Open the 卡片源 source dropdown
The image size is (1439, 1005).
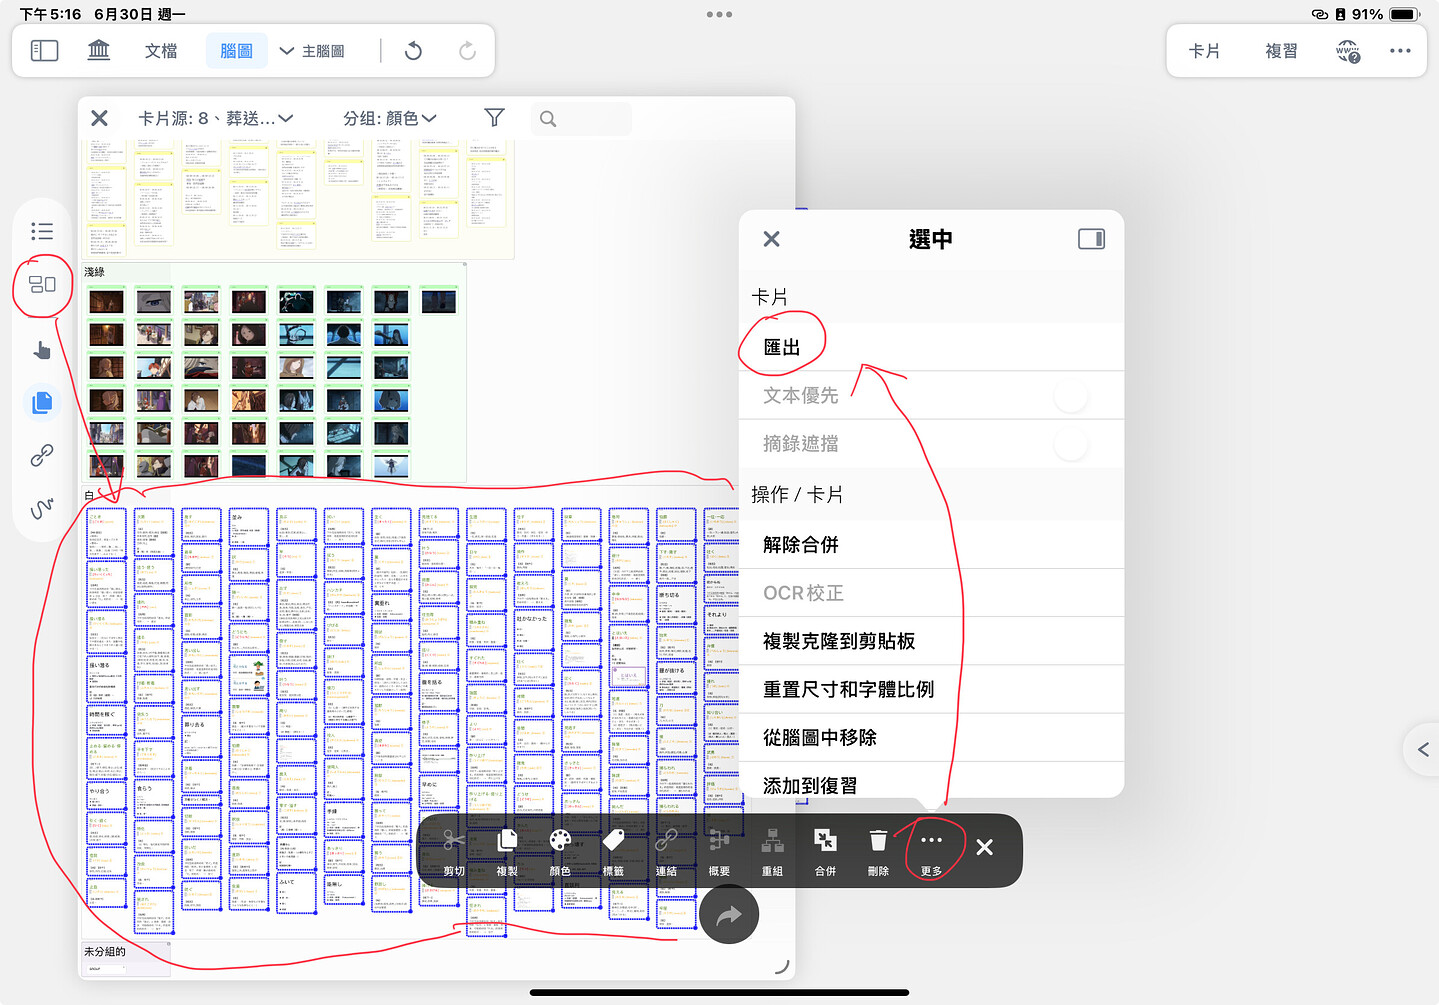216,118
